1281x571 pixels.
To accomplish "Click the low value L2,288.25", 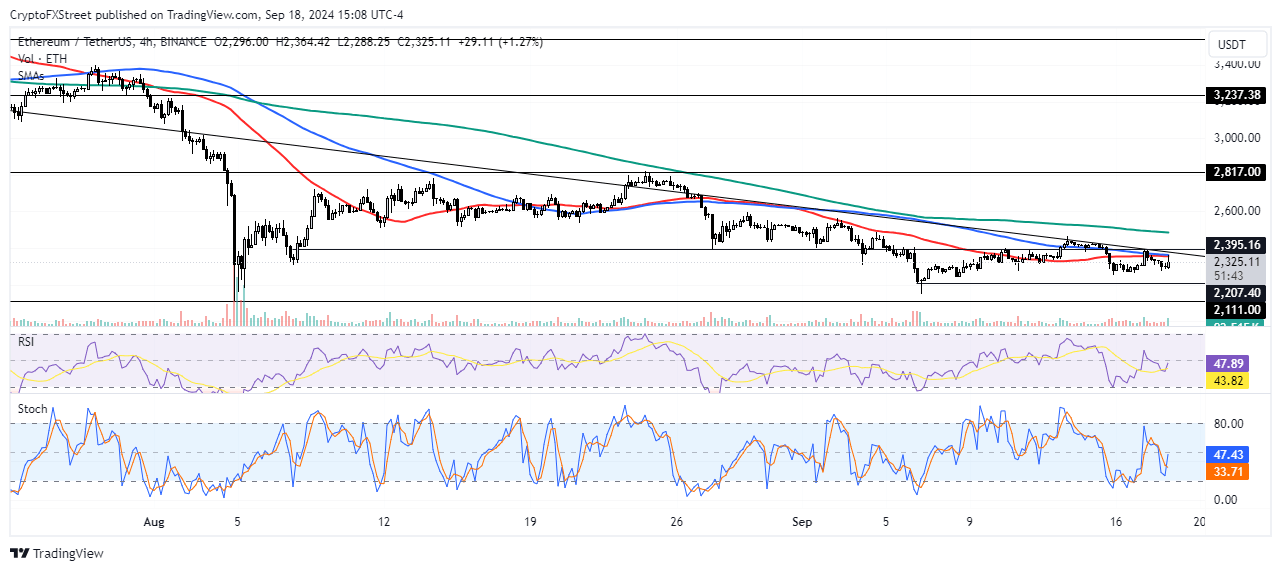I will pyautogui.click(x=364, y=42).
